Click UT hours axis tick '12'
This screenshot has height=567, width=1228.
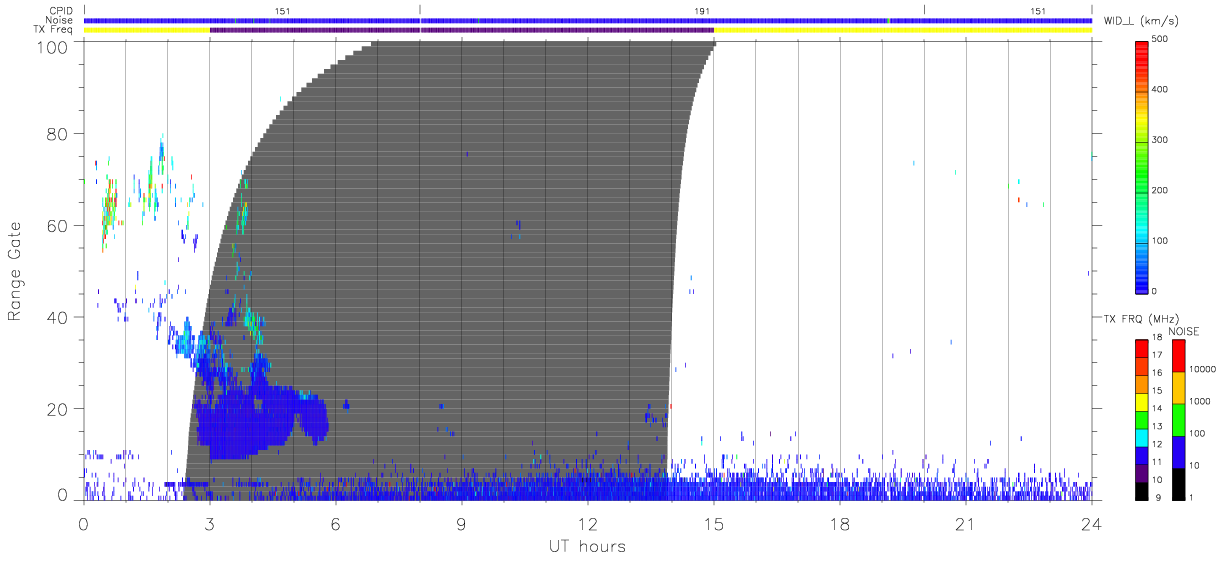tap(588, 524)
